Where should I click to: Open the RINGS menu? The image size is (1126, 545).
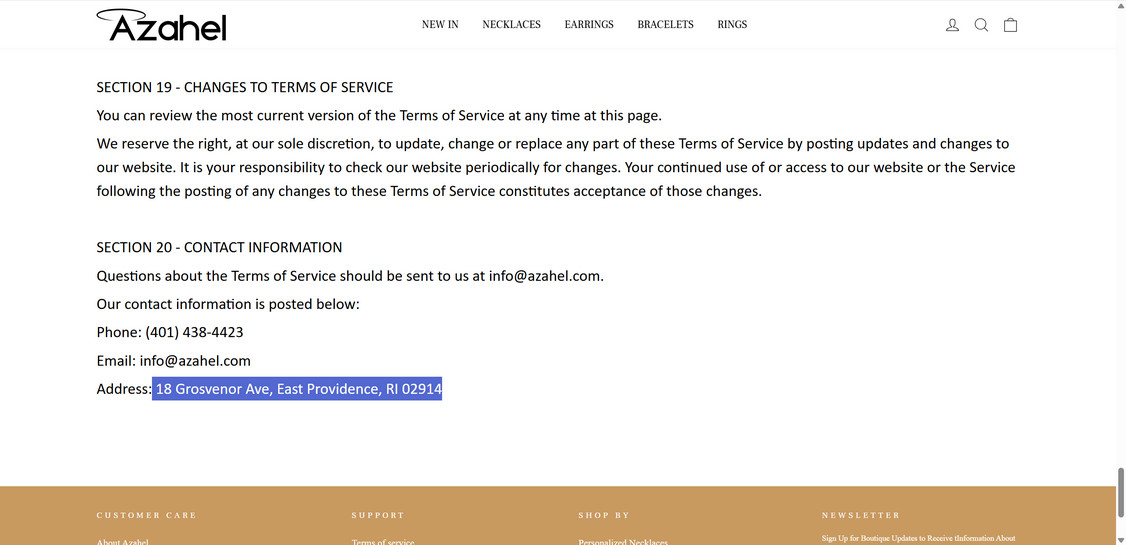[732, 24]
